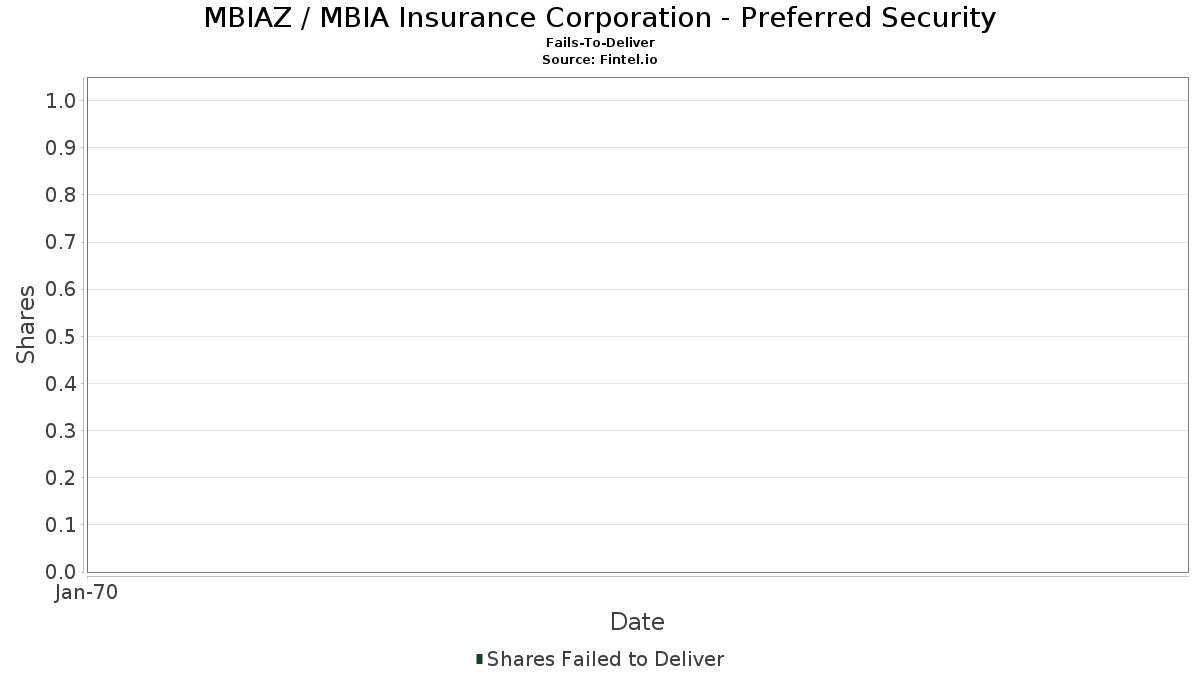Click the 0.0 y-axis tick label
The image size is (1200, 675).
(x=61, y=572)
